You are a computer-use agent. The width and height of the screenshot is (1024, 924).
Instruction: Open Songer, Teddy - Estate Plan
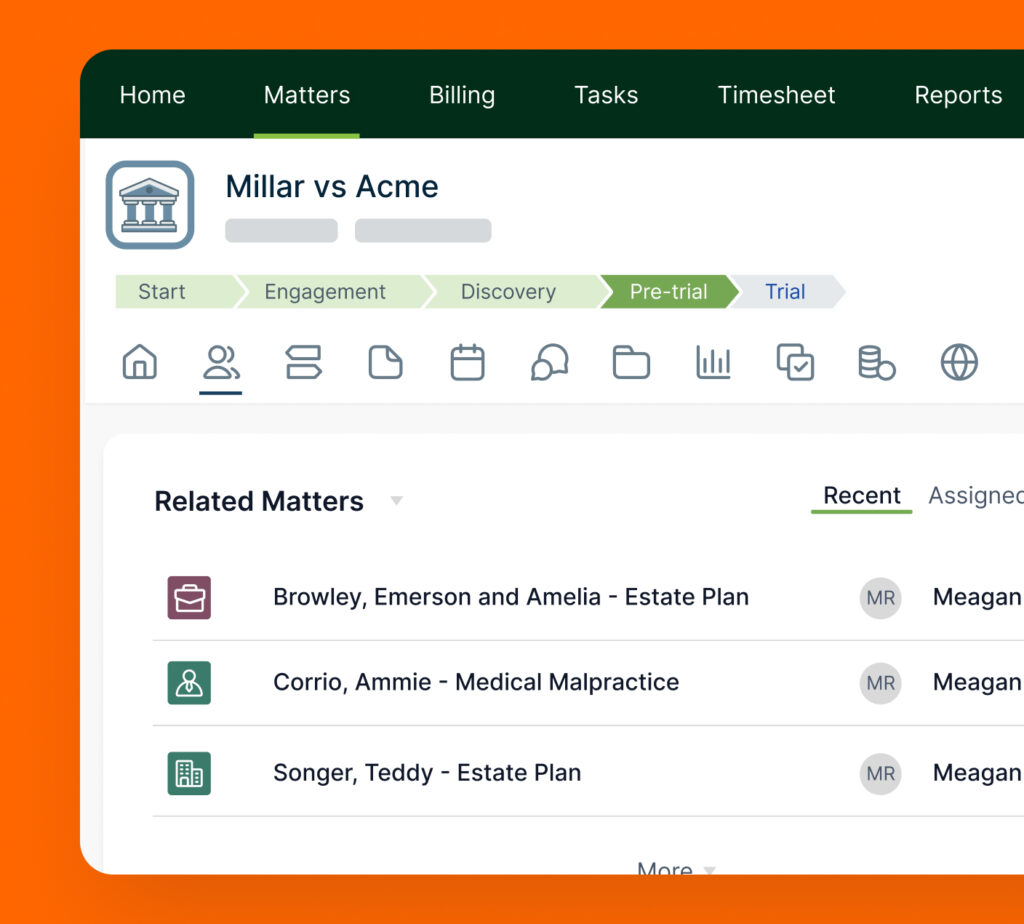(x=427, y=773)
